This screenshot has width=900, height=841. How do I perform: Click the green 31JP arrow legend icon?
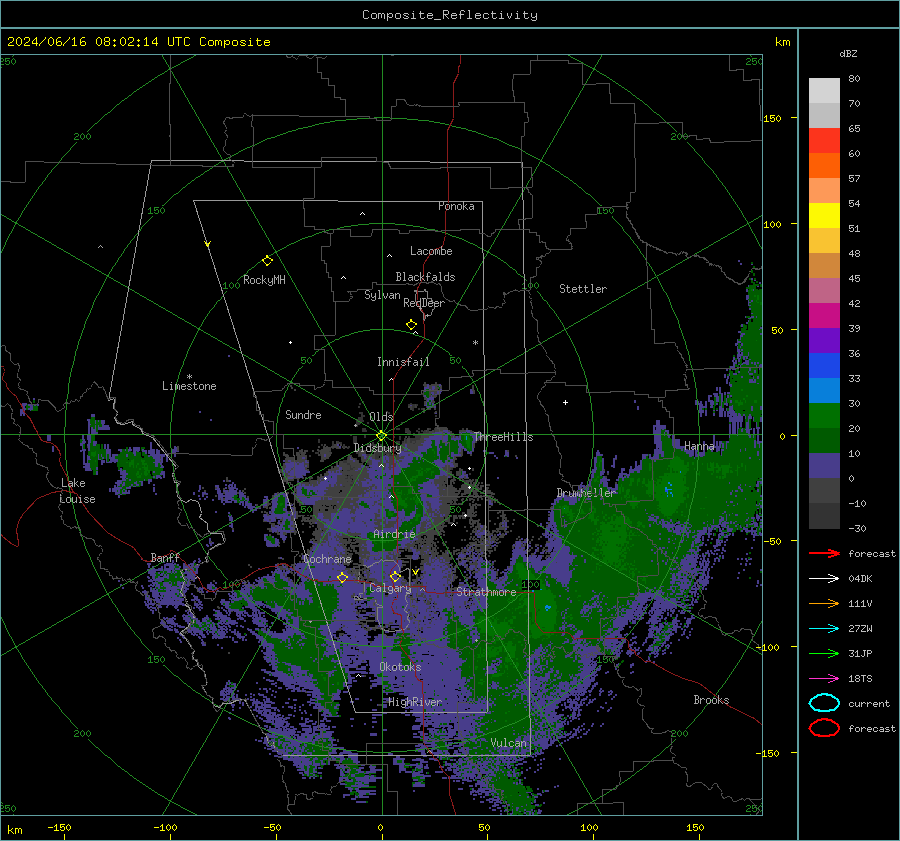coord(824,653)
